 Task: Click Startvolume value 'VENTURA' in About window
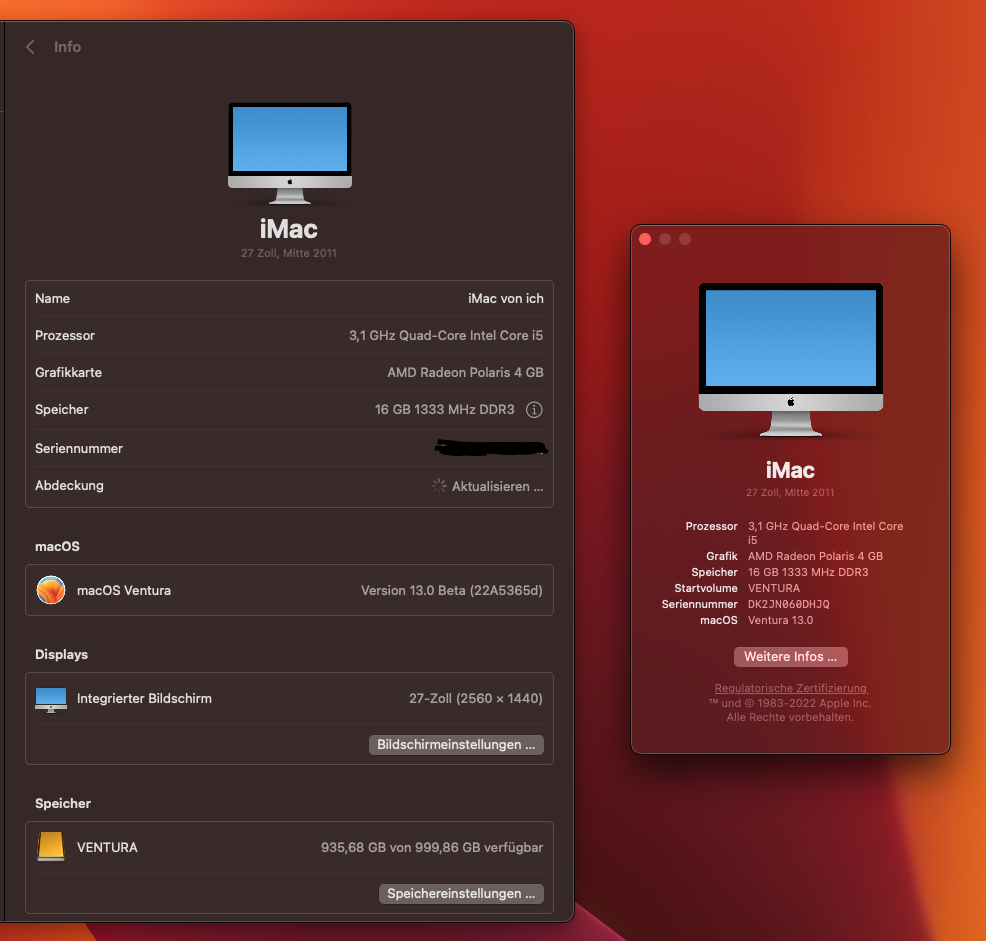773,588
